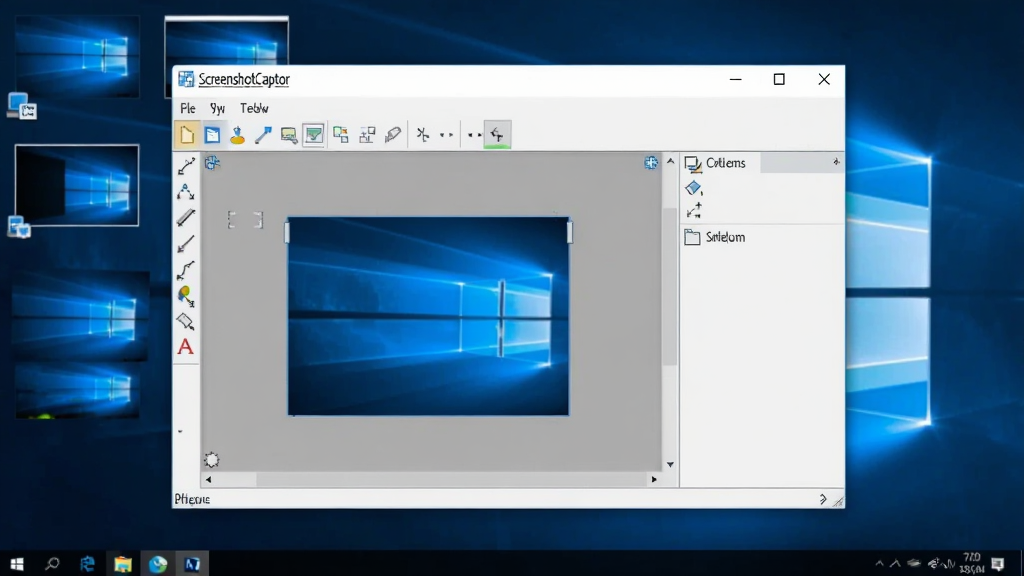
Task: Click the taskbar clock
Action: point(972,564)
